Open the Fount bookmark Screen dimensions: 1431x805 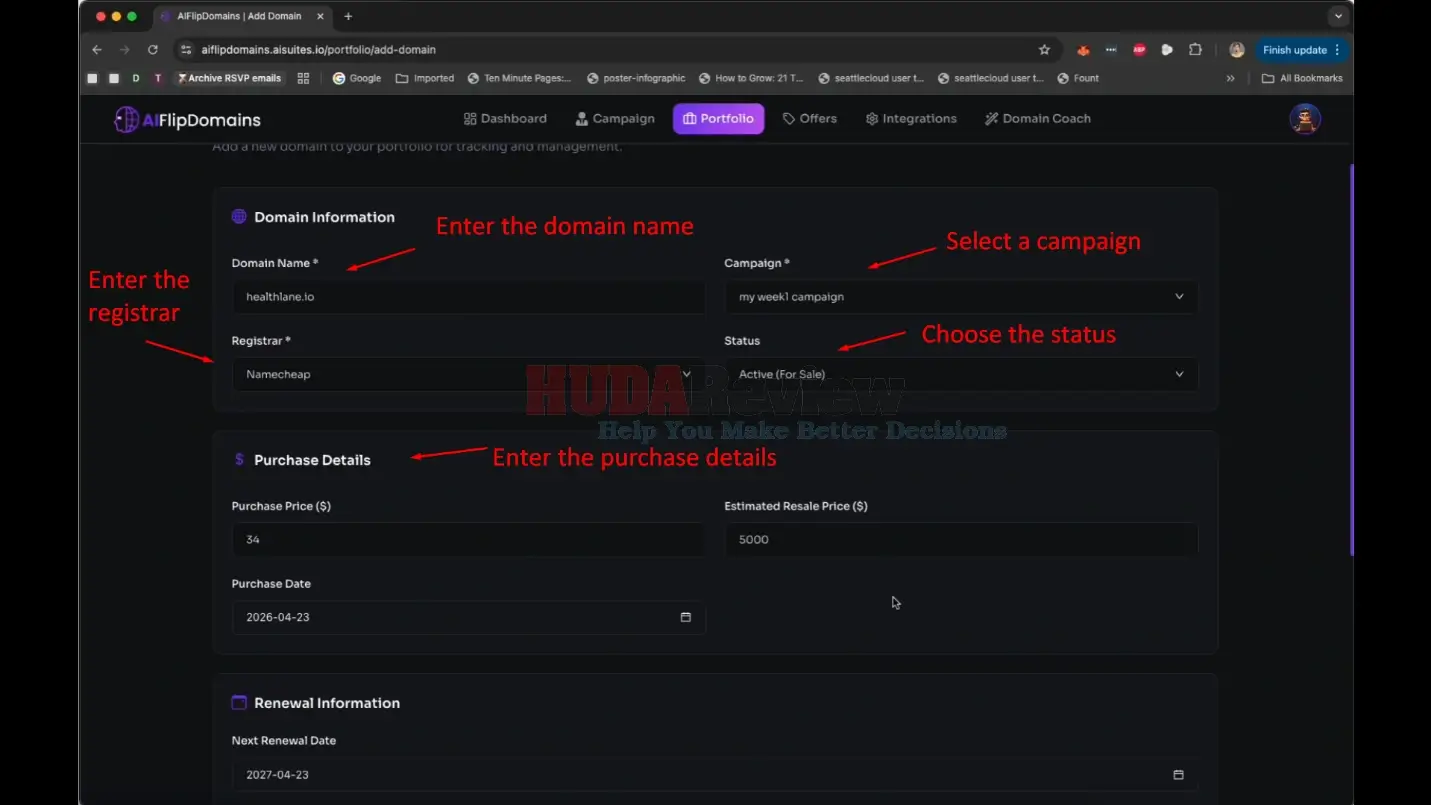click(1078, 78)
